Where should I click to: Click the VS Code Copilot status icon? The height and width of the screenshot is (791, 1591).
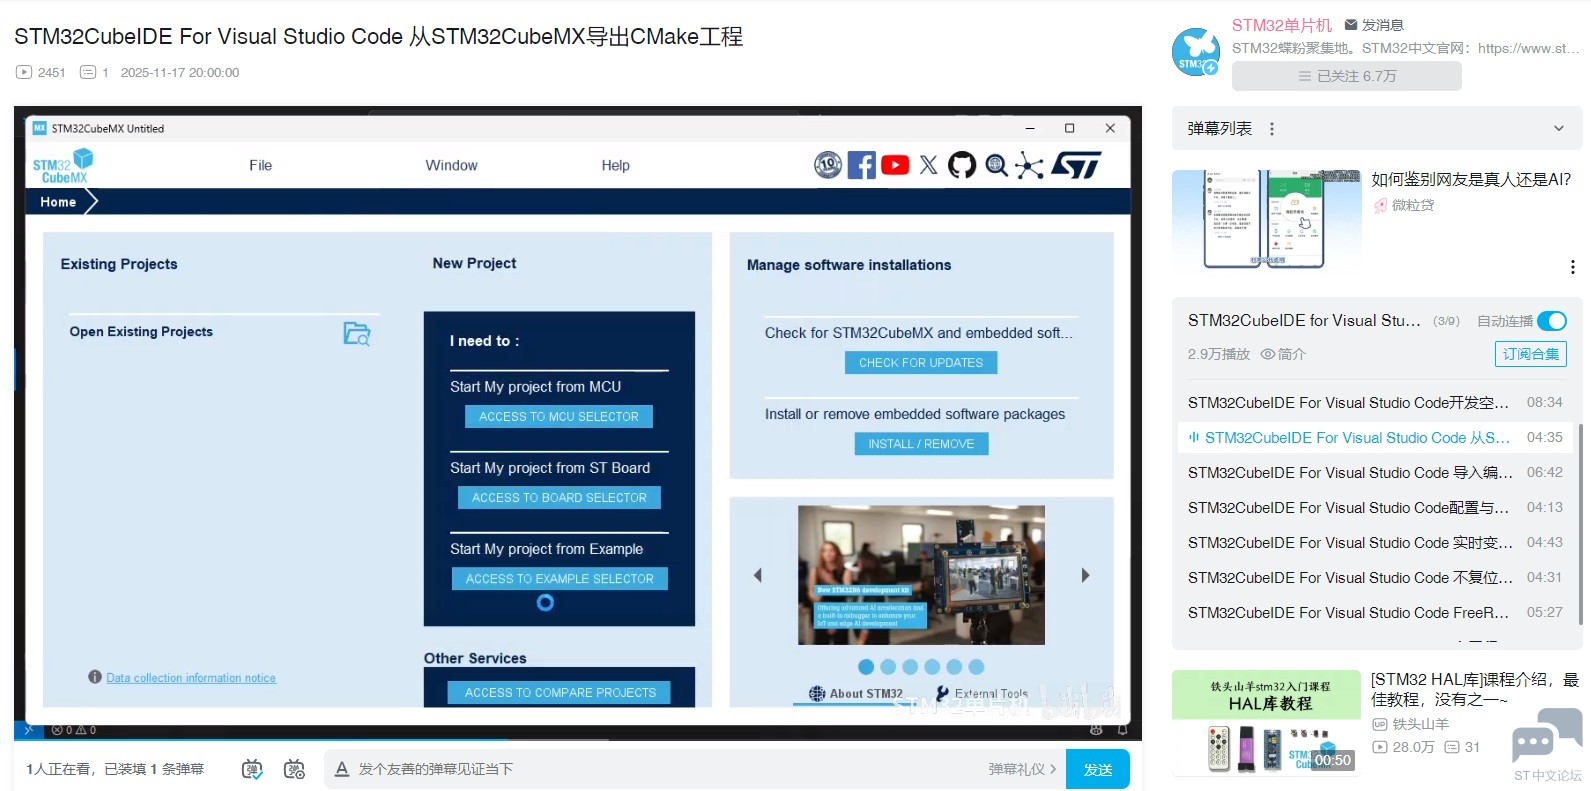1096,730
